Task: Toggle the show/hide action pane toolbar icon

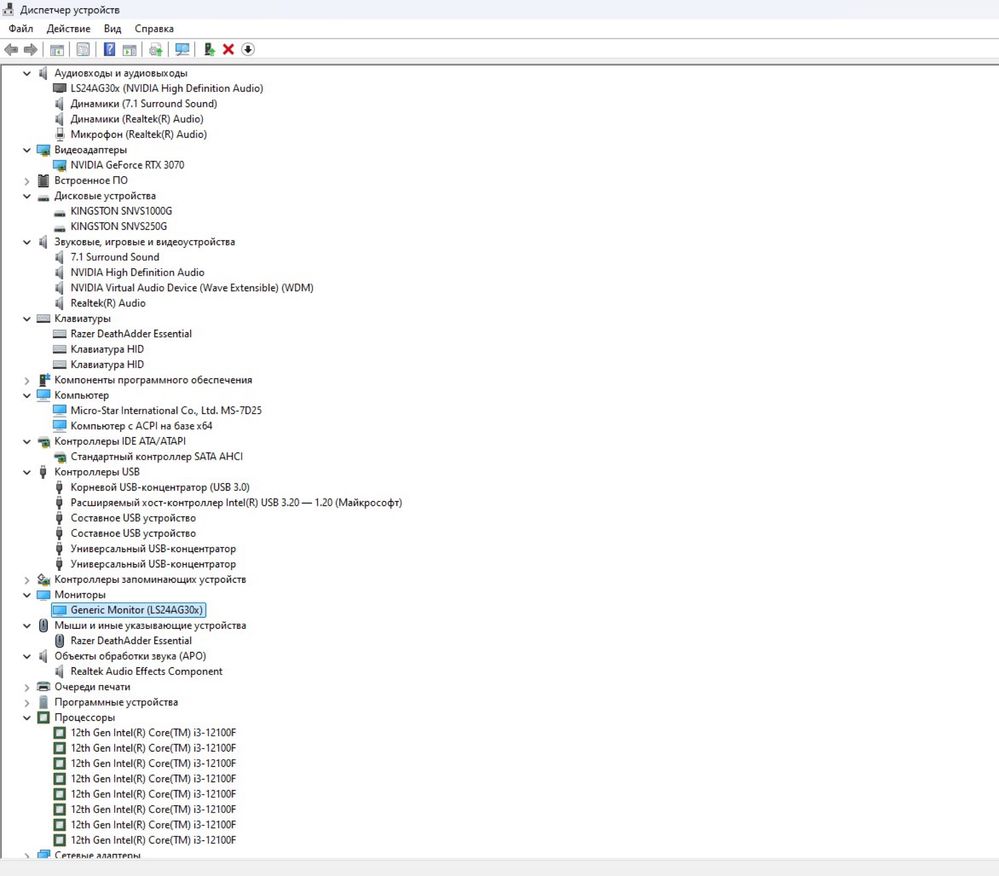Action: 129,49
